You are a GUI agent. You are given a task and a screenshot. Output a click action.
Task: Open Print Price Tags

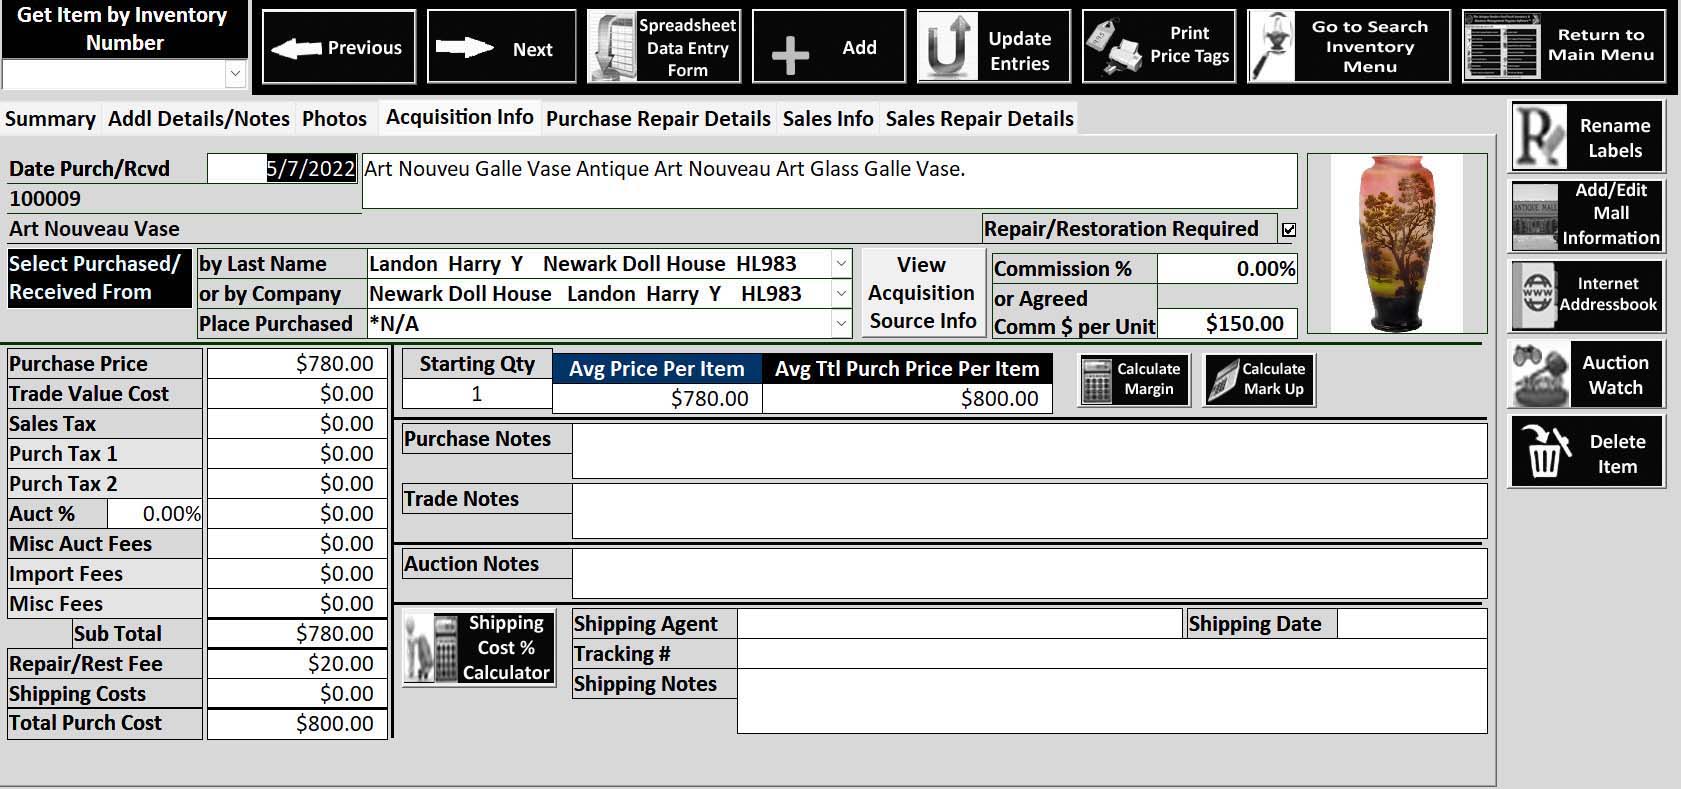(1159, 46)
